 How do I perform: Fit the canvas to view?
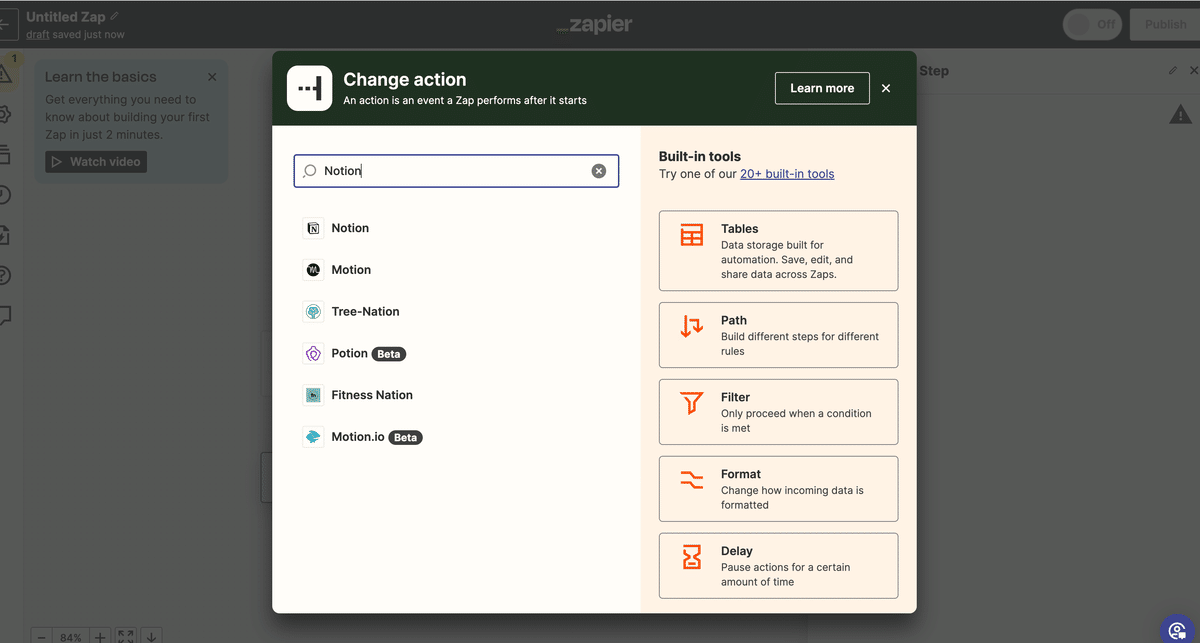point(126,636)
